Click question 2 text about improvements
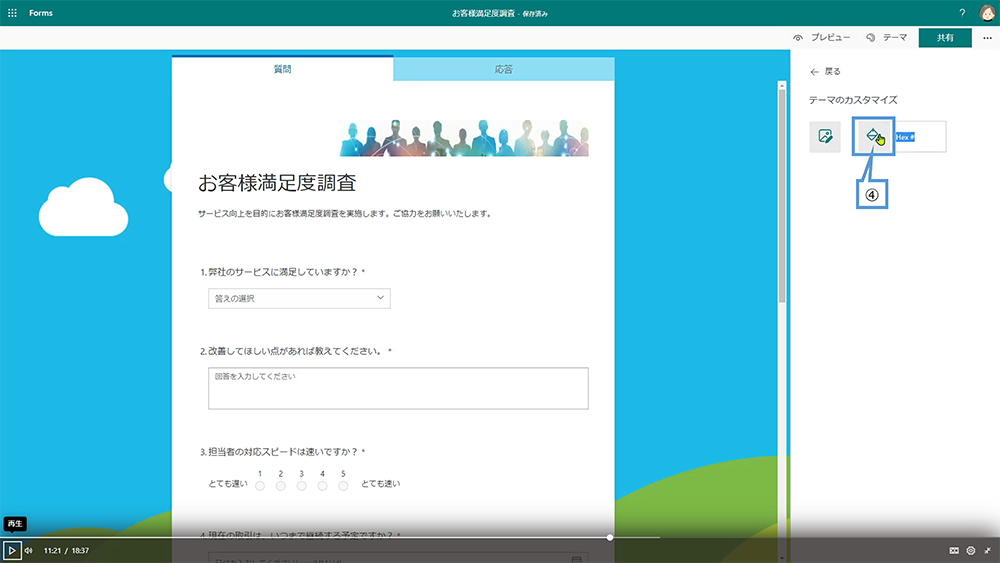Viewport: 1000px width, 563px height. pos(296,351)
